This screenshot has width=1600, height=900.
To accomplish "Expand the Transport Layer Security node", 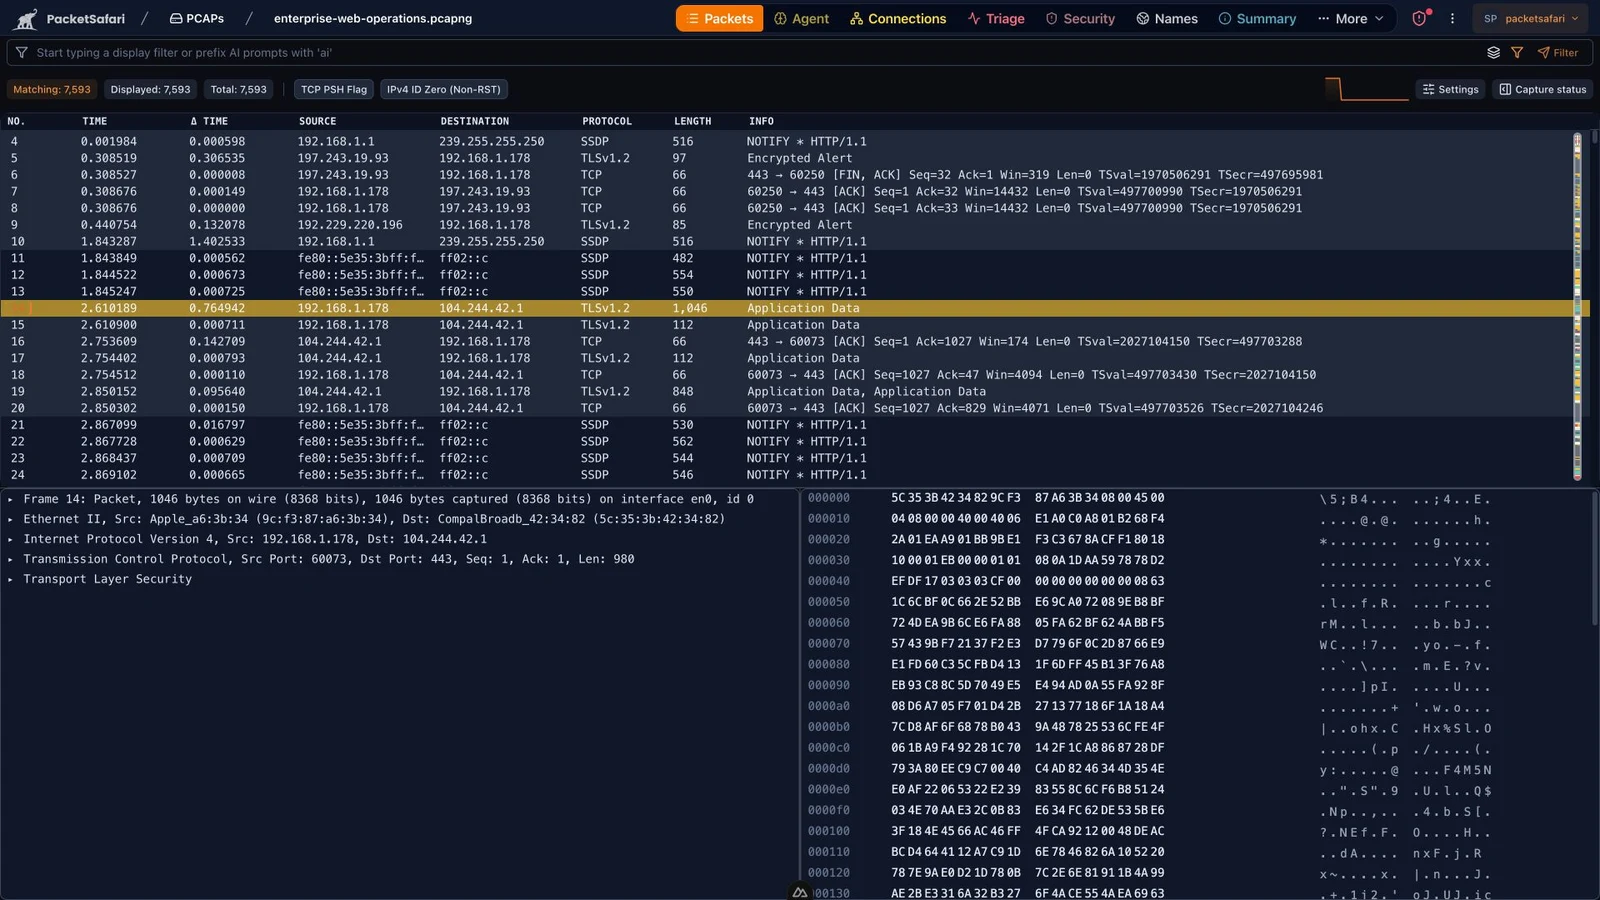I will tap(10, 579).
